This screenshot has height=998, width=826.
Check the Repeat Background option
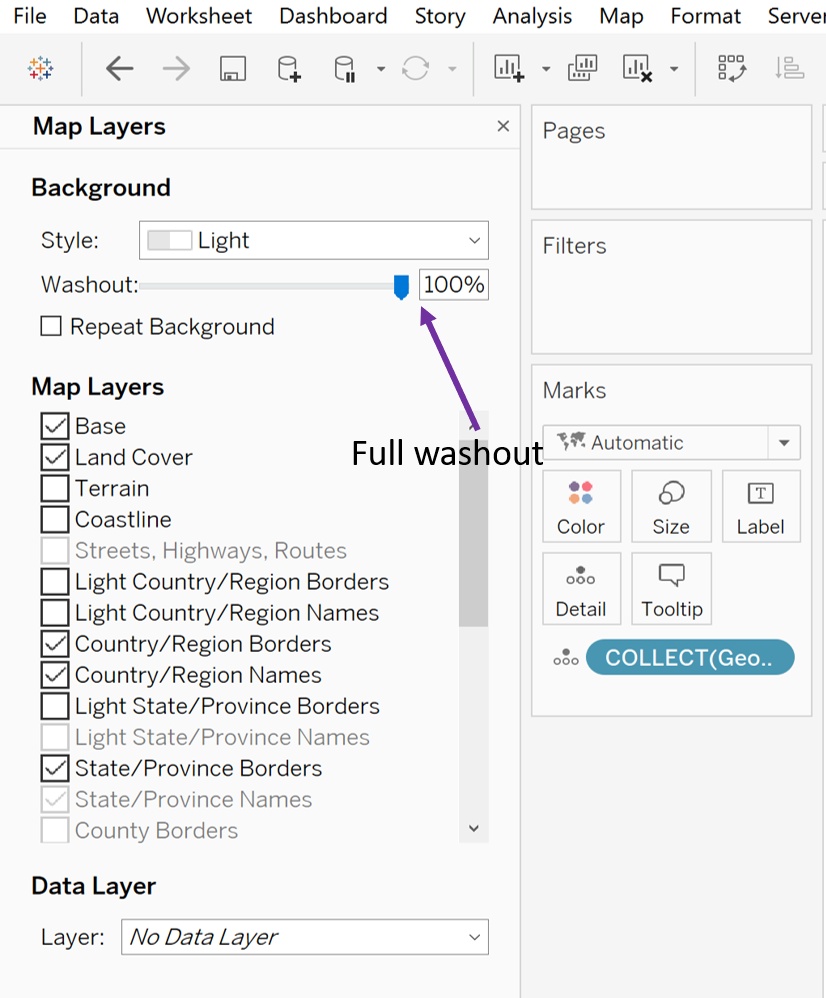pos(51,326)
